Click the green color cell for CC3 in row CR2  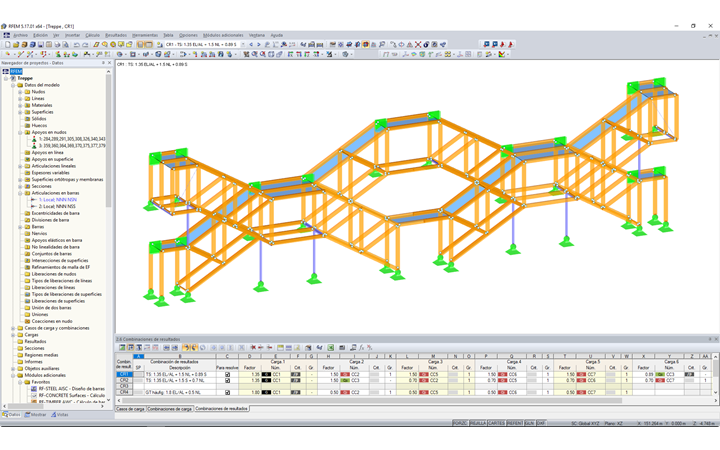coord(345,381)
